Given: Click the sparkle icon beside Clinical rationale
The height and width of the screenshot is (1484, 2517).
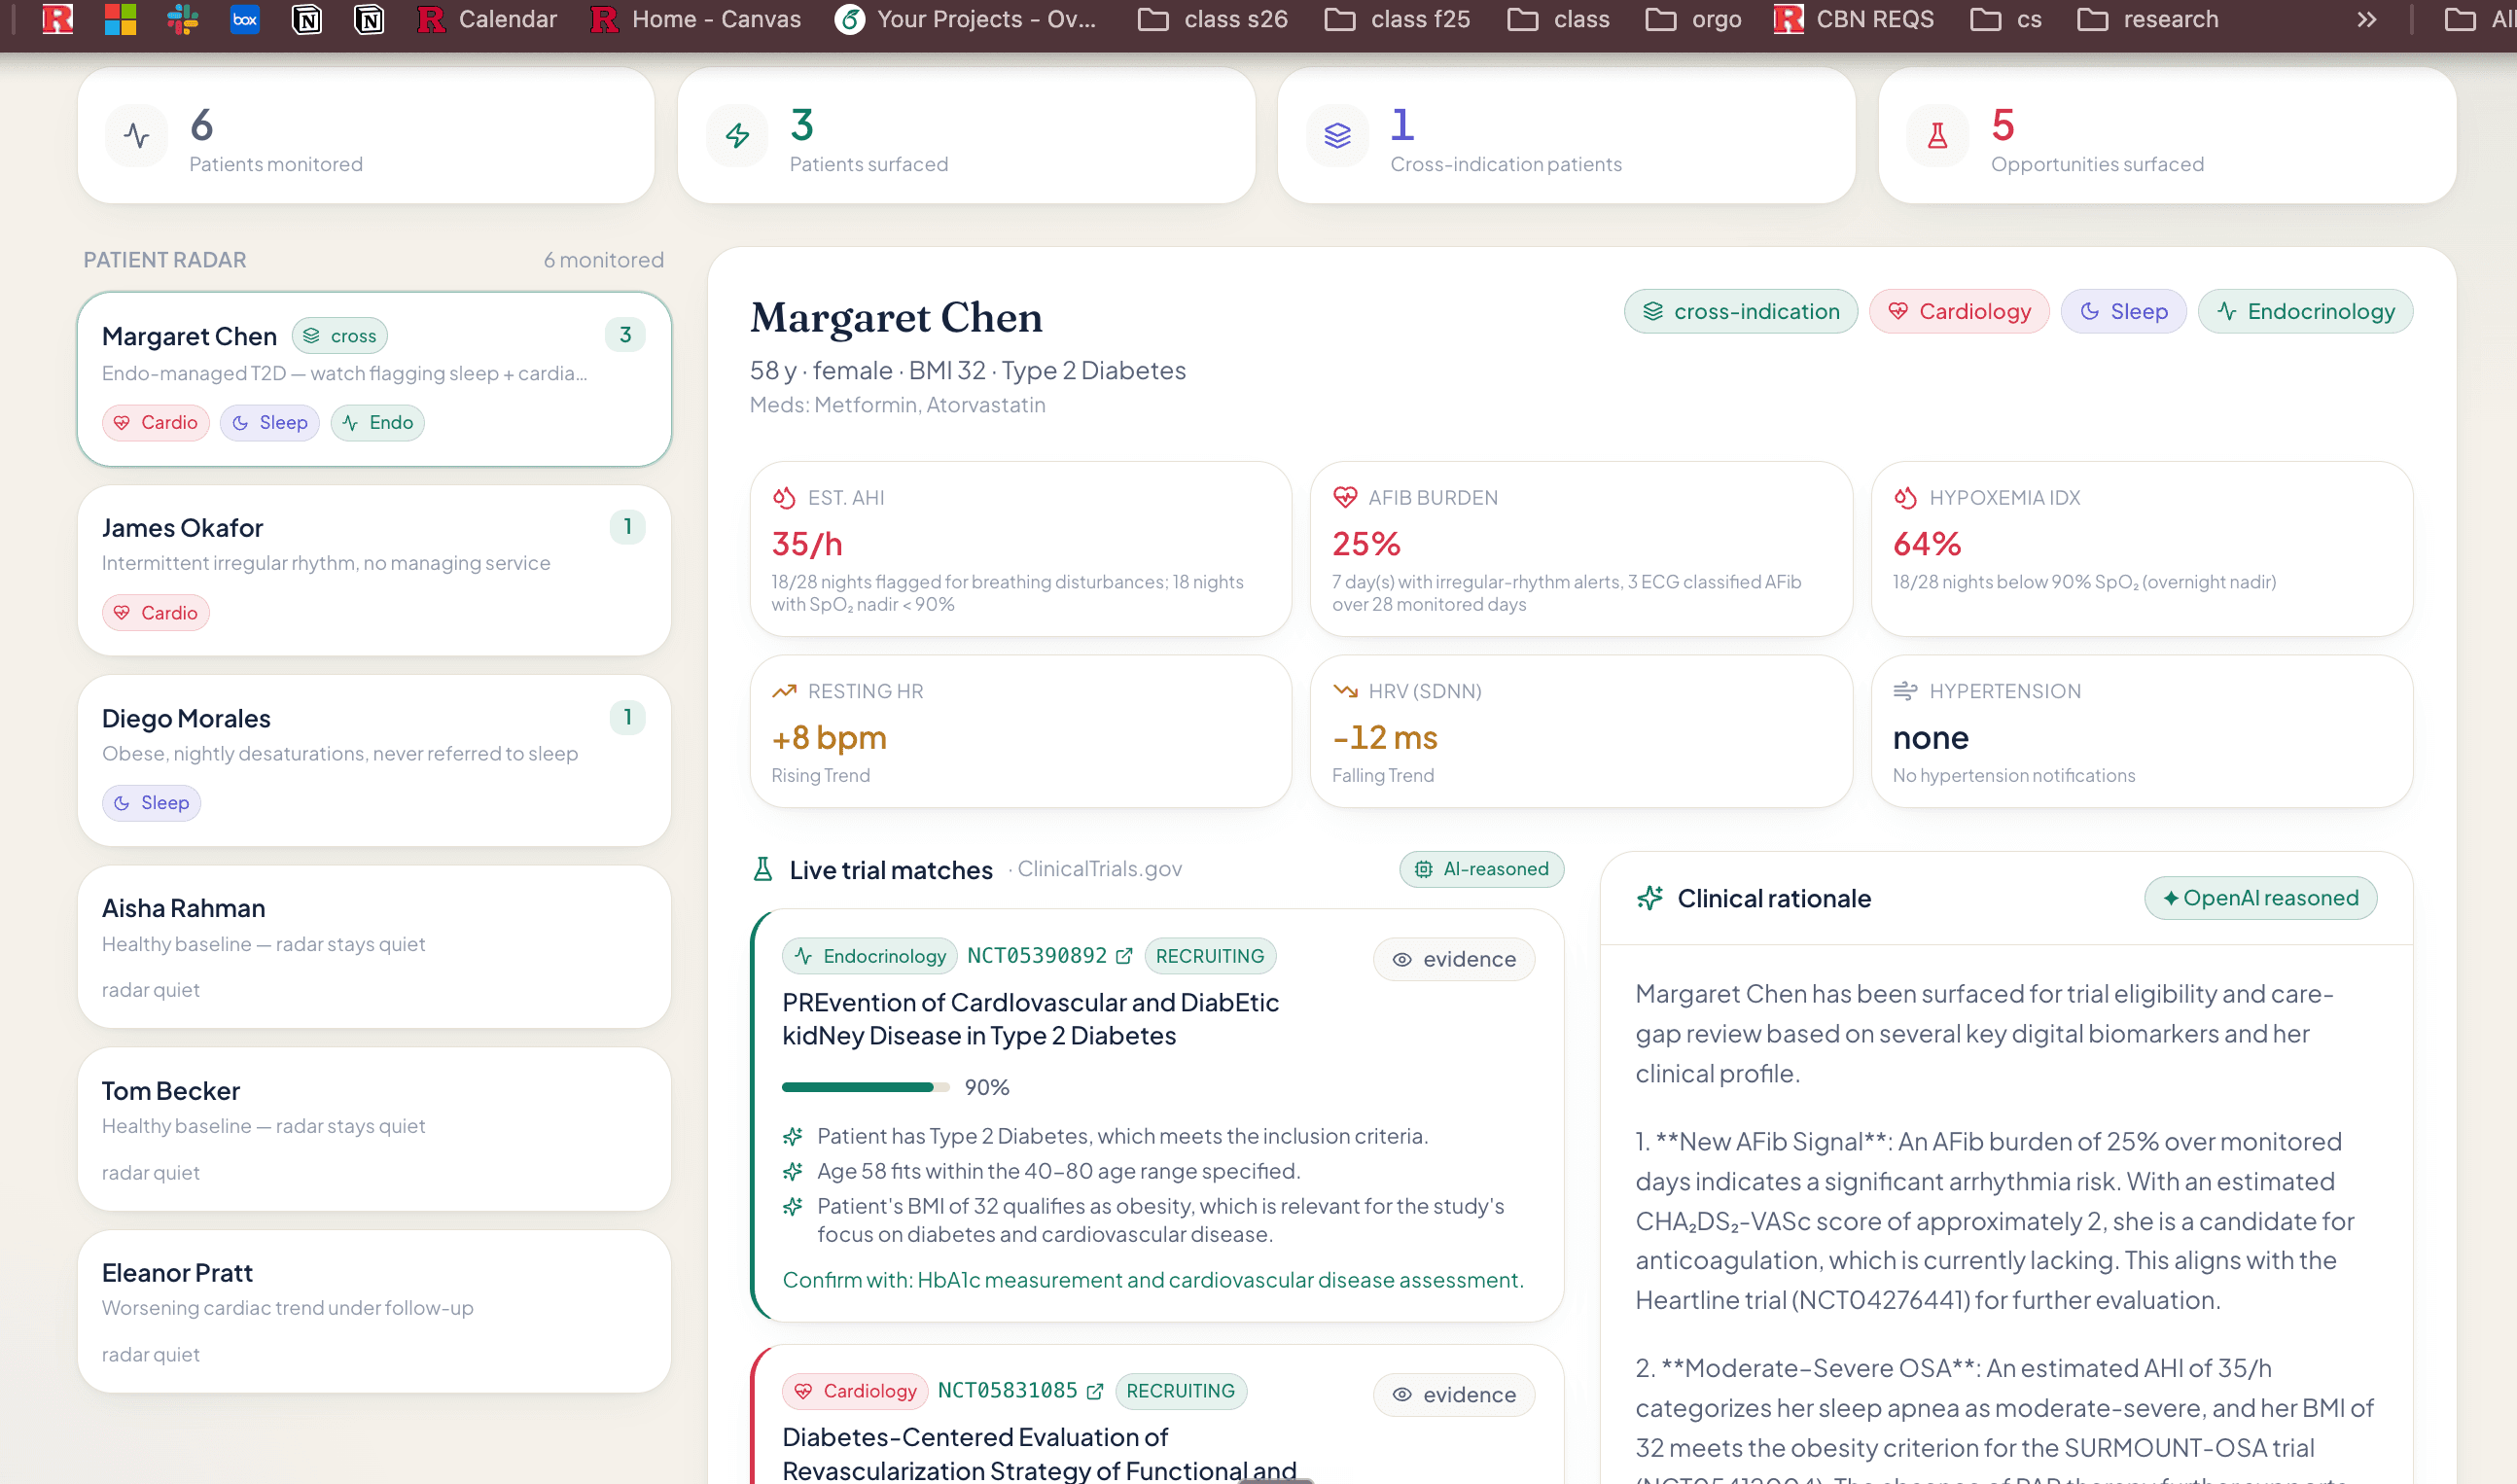Looking at the screenshot, I should [x=1650, y=898].
